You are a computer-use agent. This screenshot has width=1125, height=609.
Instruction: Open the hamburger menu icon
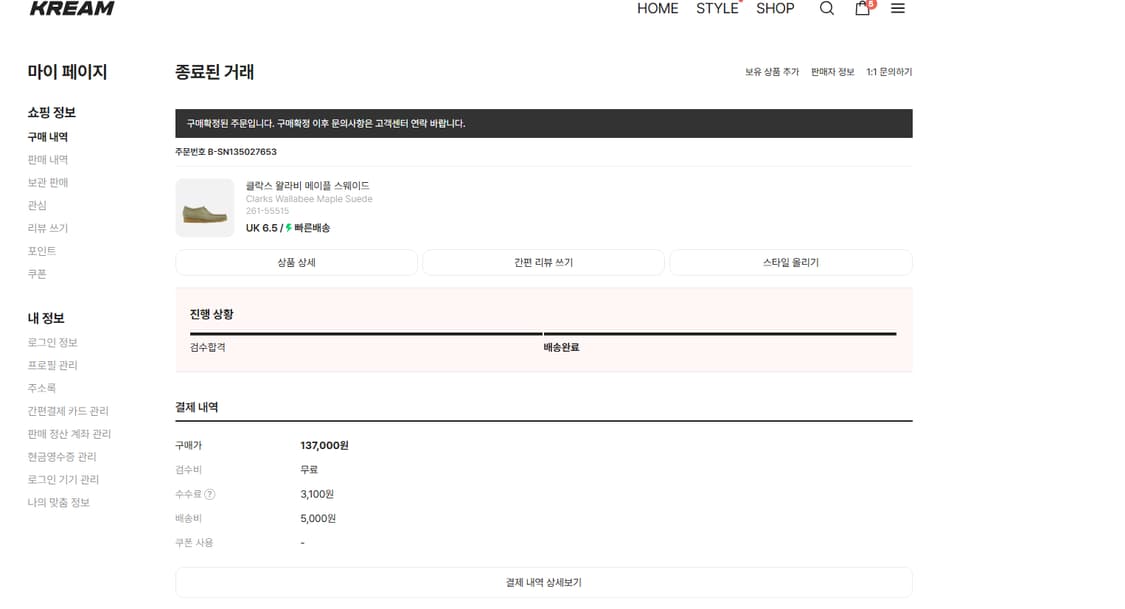click(x=898, y=8)
